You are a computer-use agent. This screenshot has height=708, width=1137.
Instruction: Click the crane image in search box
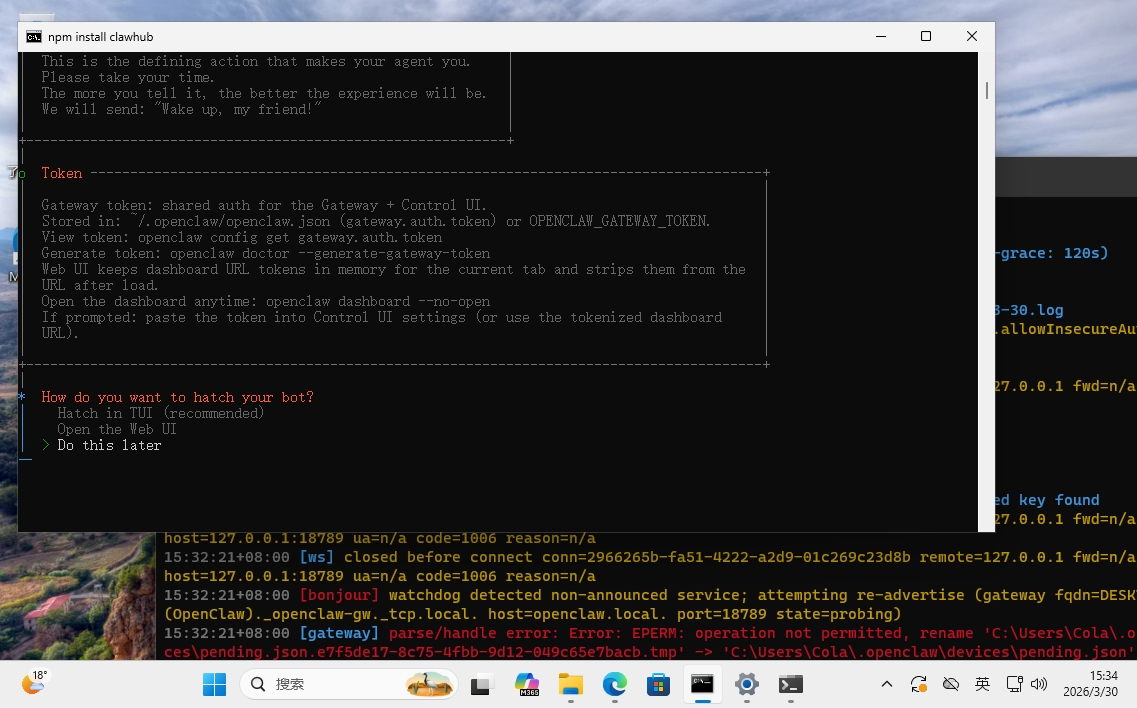[x=429, y=684]
